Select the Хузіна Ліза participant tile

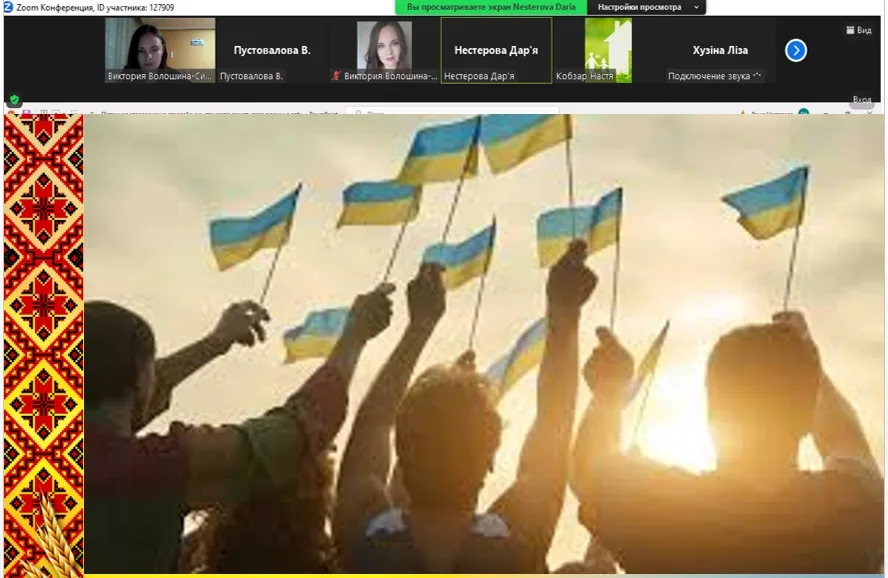[x=720, y=50]
